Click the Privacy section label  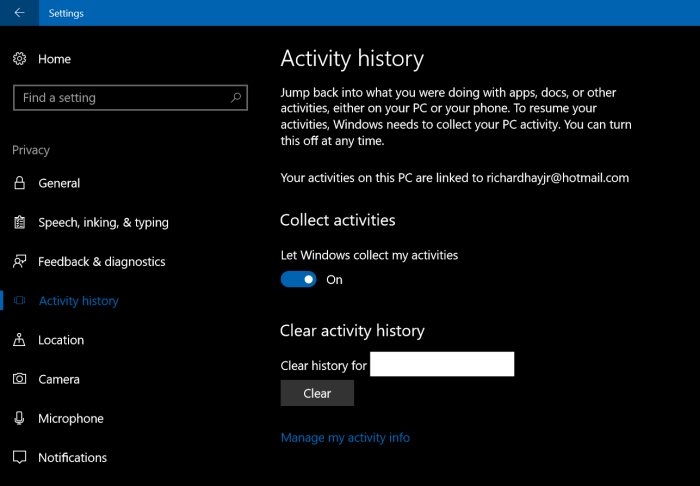coord(31,150)
